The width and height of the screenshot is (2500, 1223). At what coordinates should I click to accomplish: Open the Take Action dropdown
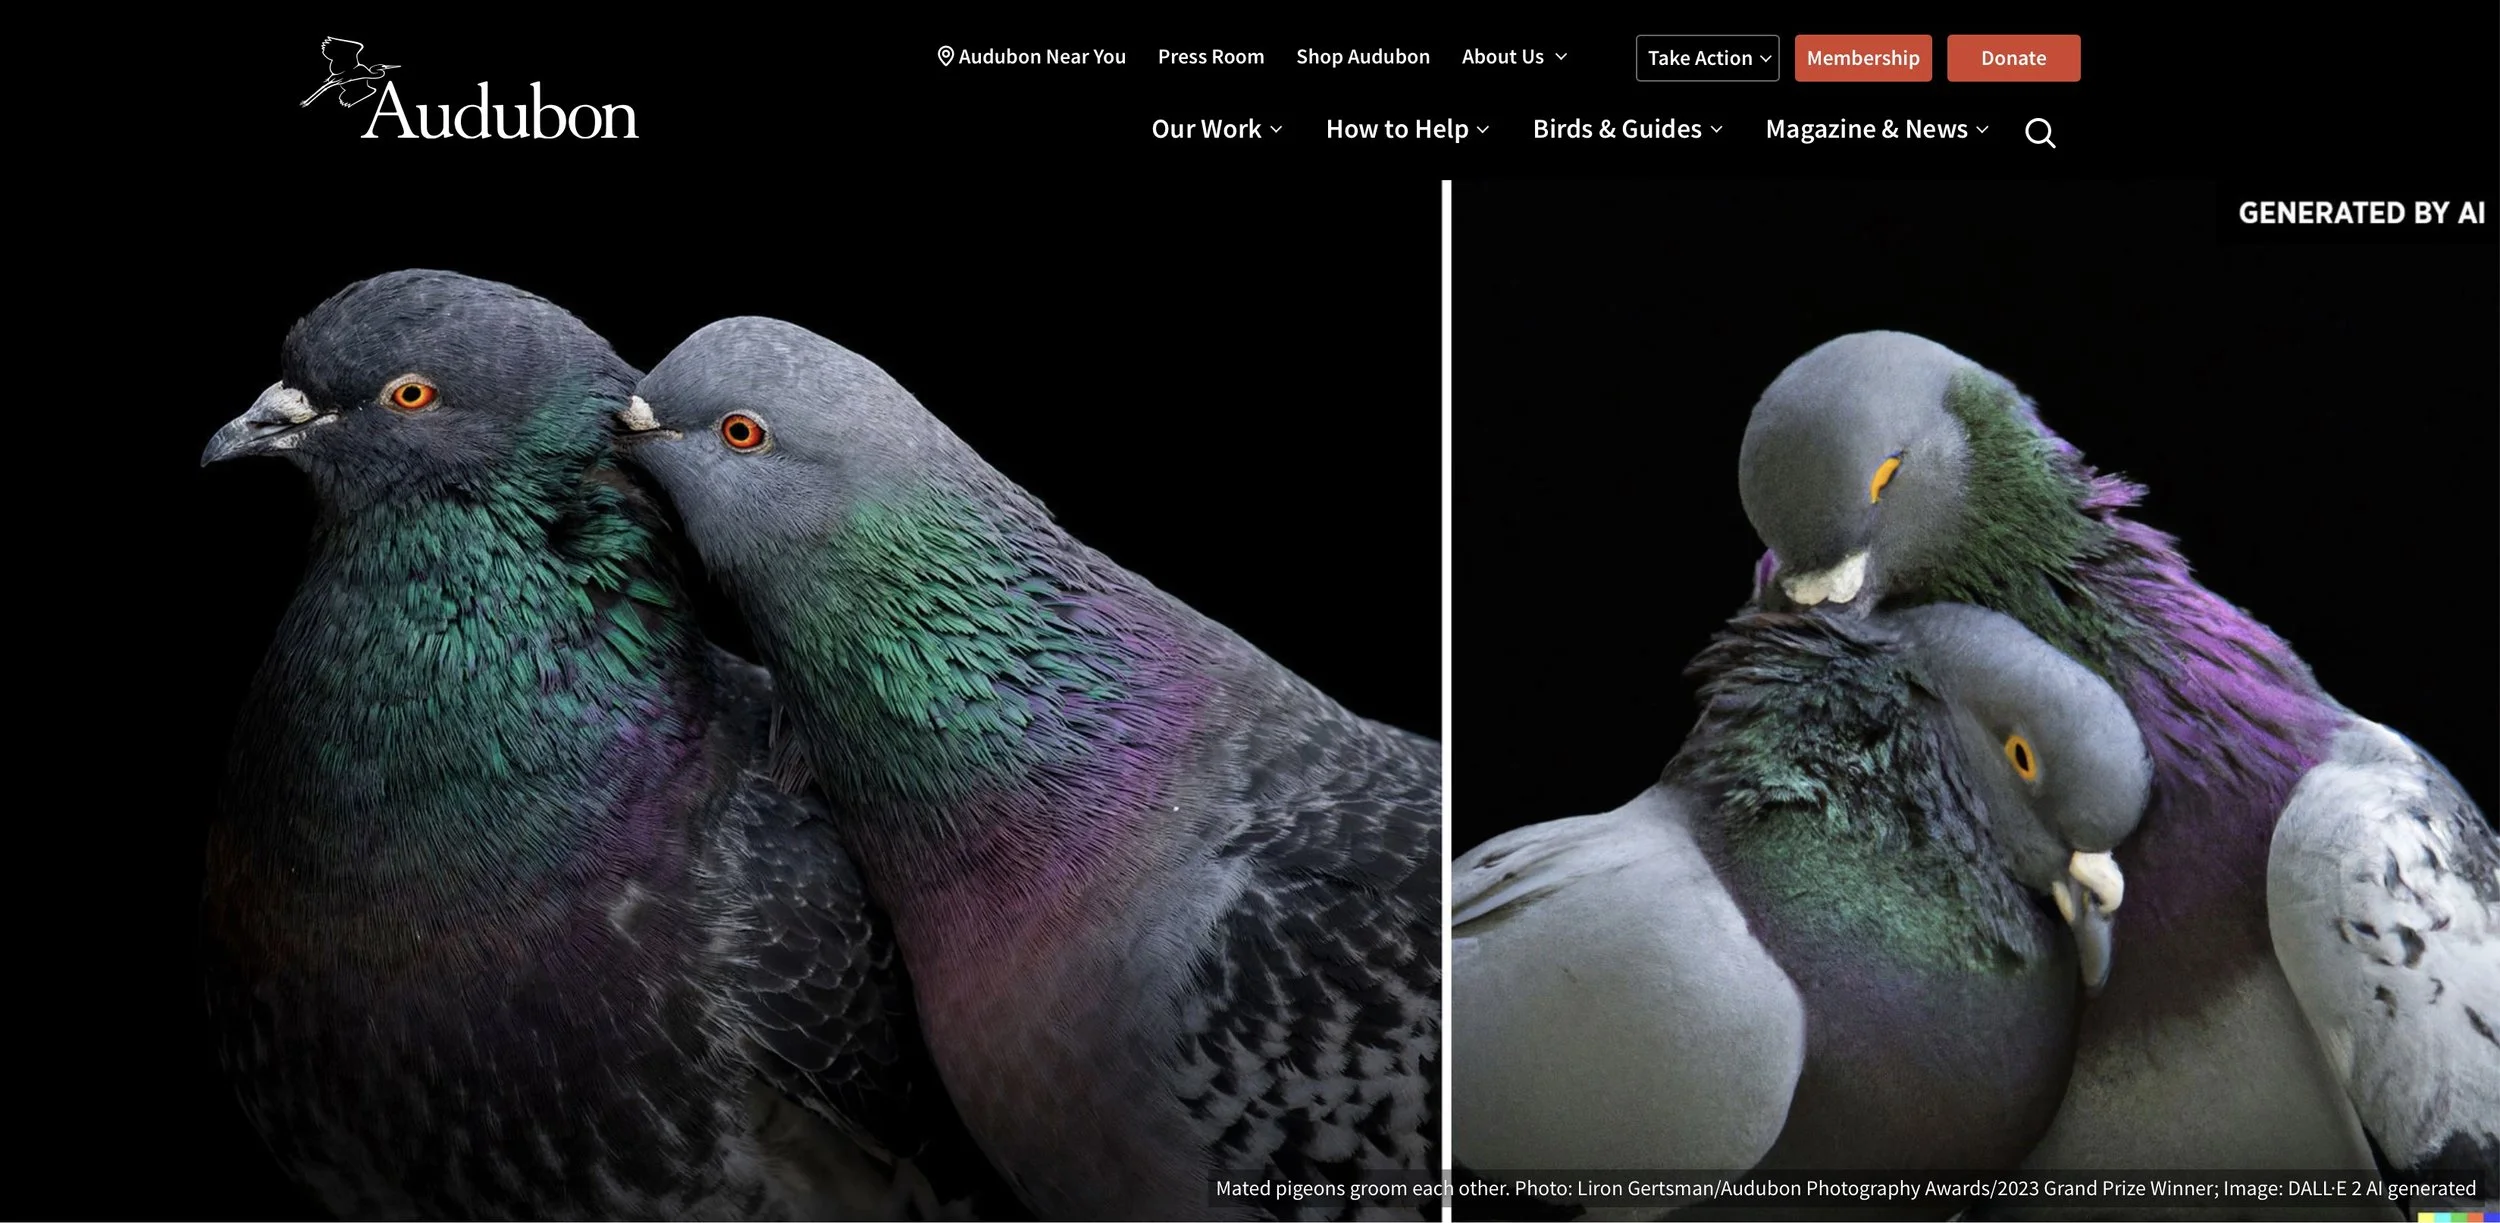pyautogui.click(x=1707, y=58)
